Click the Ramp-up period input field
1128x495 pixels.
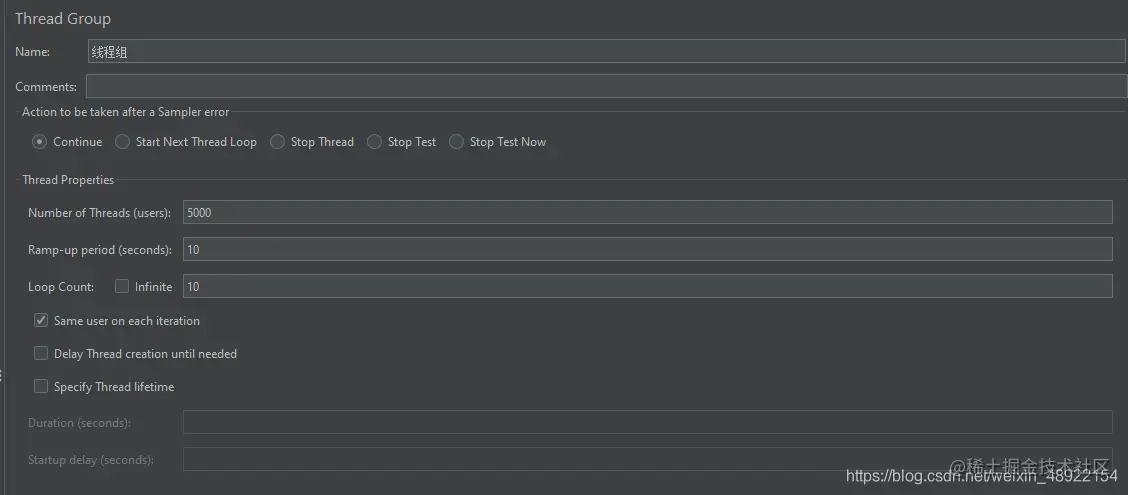coord(648,250)
